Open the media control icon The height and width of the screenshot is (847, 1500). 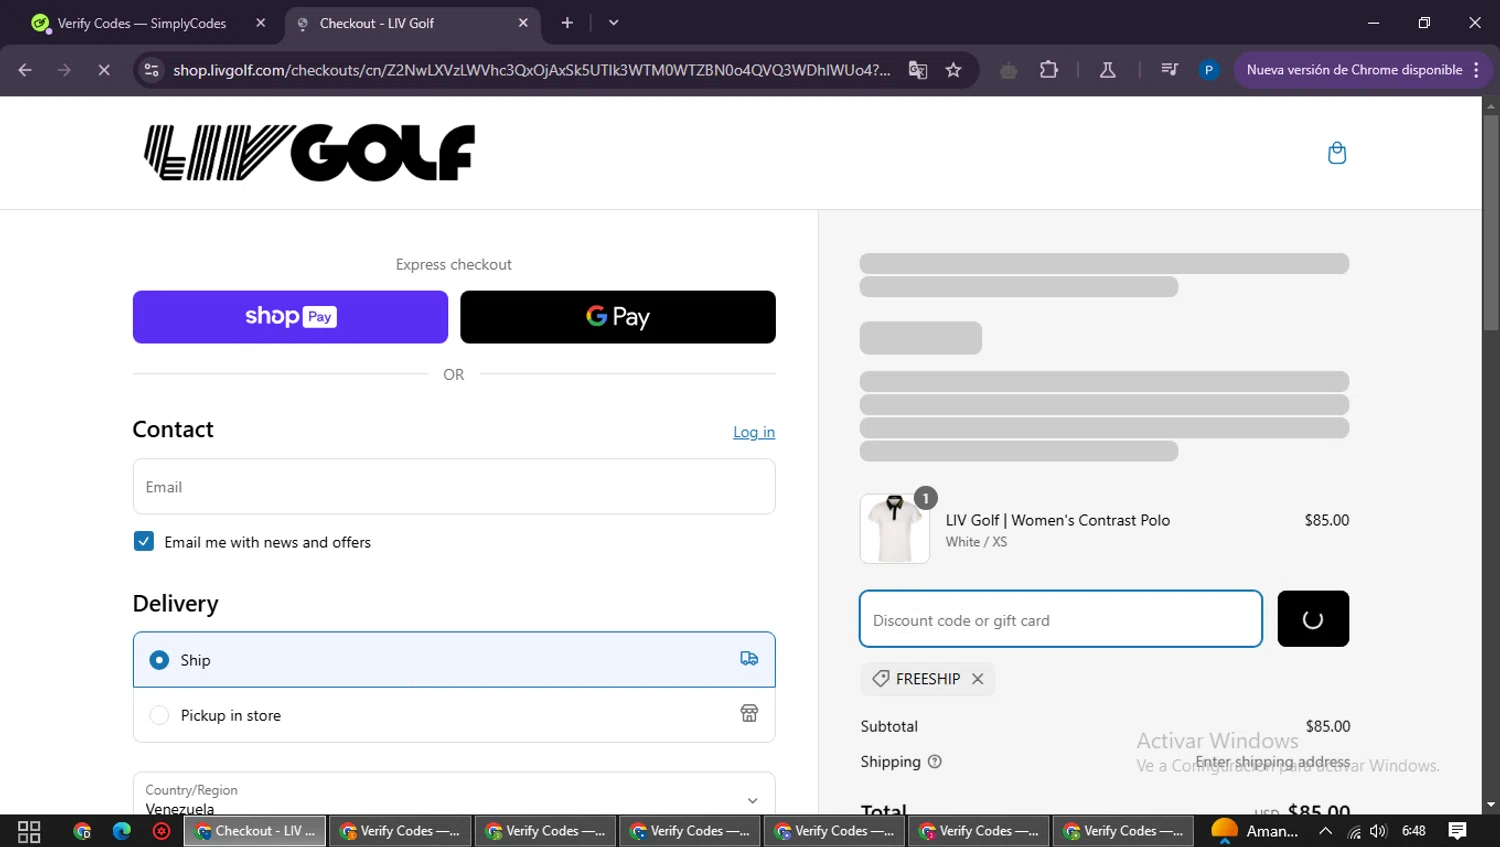(1169, 70)
